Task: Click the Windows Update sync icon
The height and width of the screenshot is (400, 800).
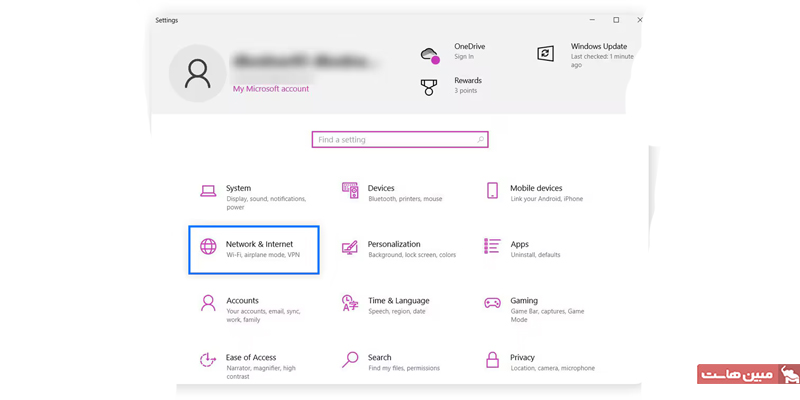Action: [545, 53]
